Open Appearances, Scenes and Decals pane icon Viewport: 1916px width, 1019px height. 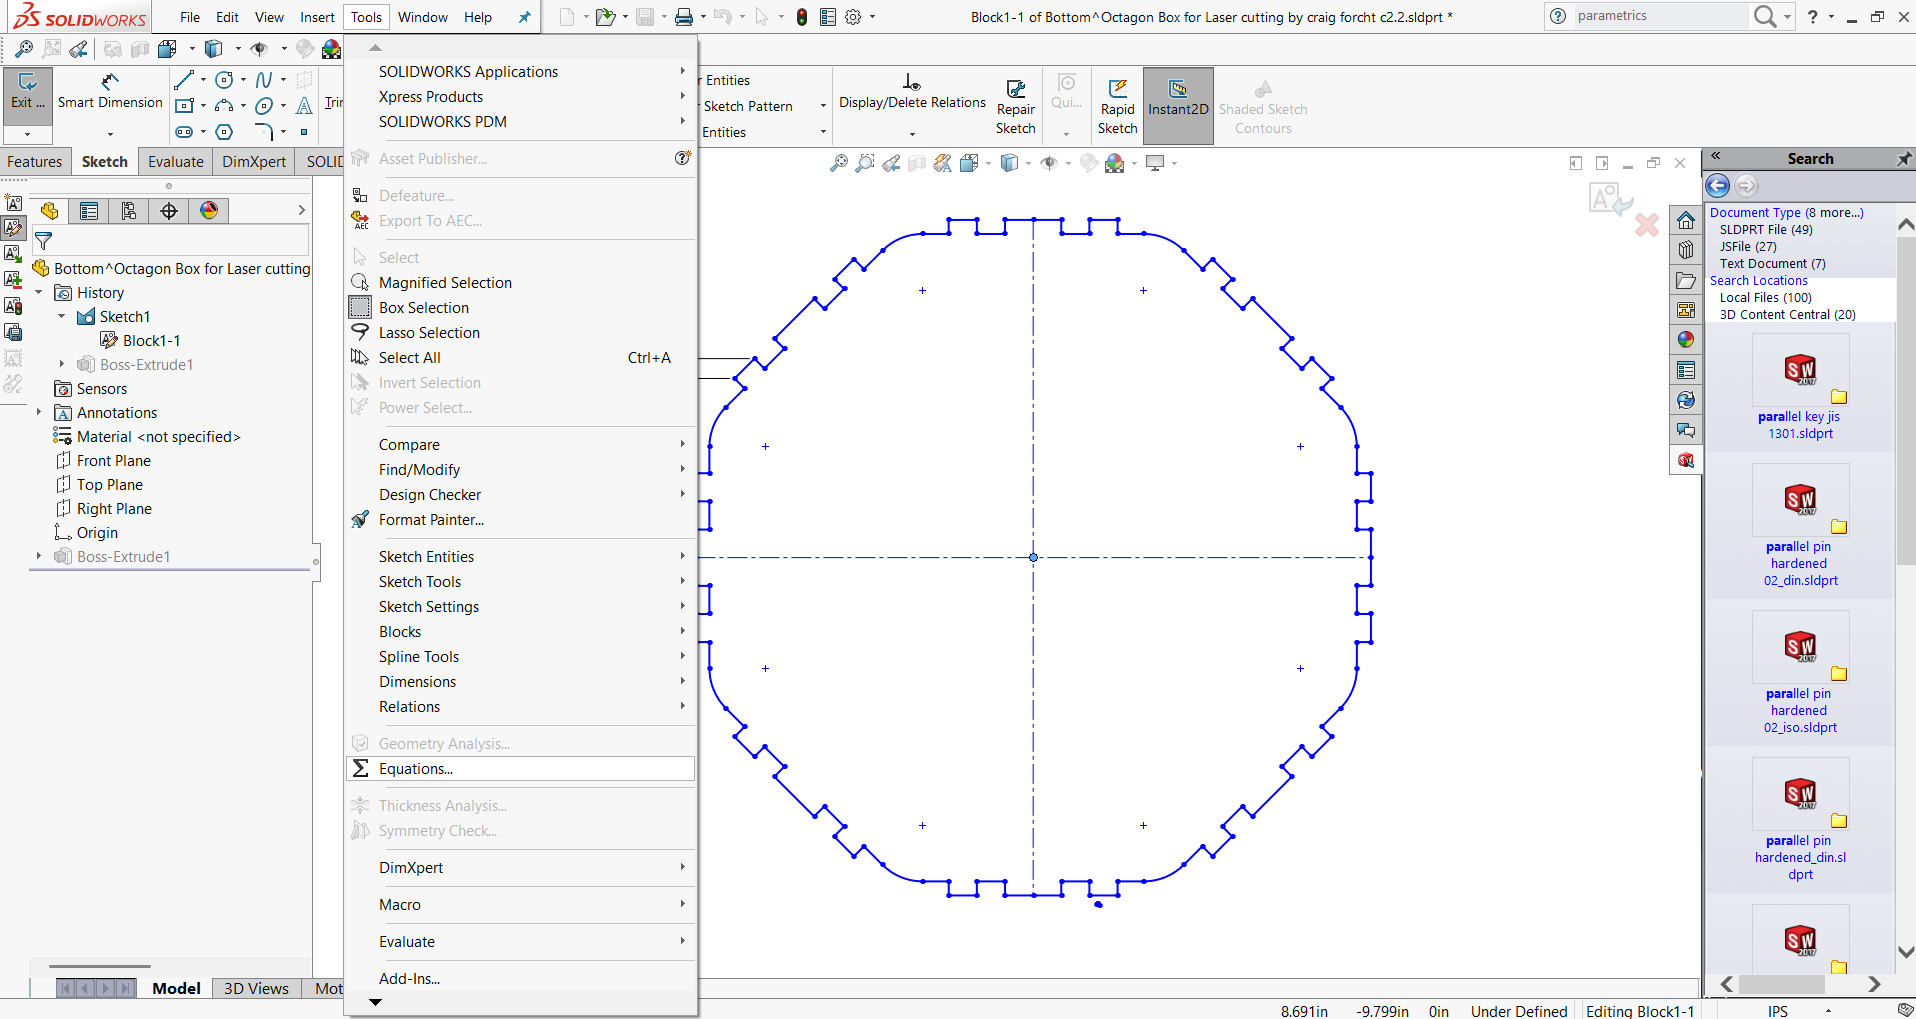[x=1686, y=340]
